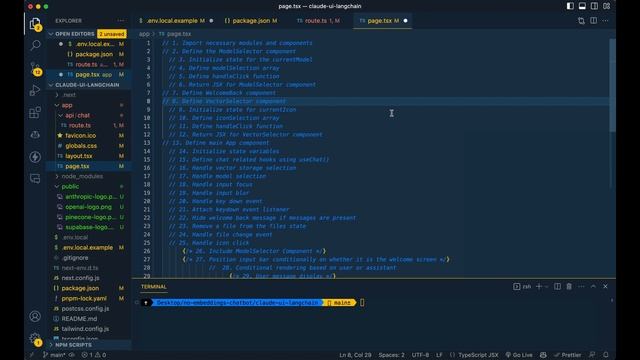Click Prettier in the status bar
Viewport: 640px width, 360px height.
pyautogui.click(x=567, y=355)
